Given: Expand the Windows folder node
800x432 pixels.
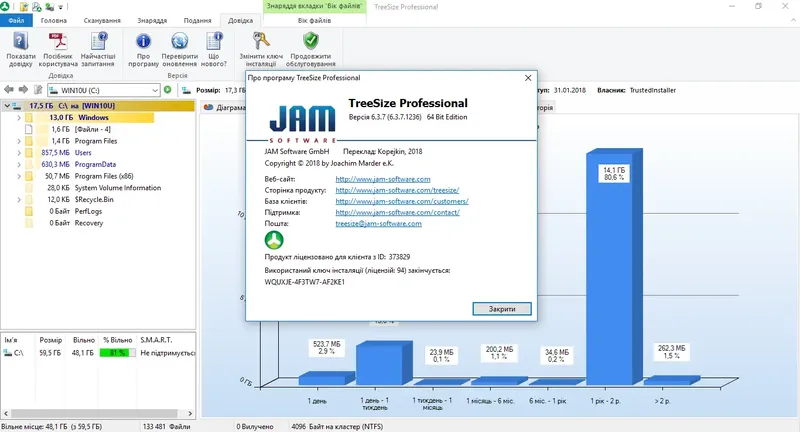Looking at the screenshot, I should [19, 117].
